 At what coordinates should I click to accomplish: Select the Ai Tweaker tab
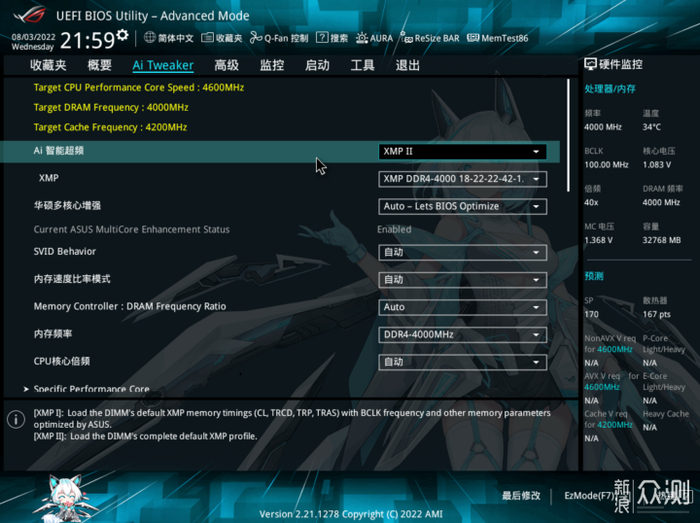163,65
